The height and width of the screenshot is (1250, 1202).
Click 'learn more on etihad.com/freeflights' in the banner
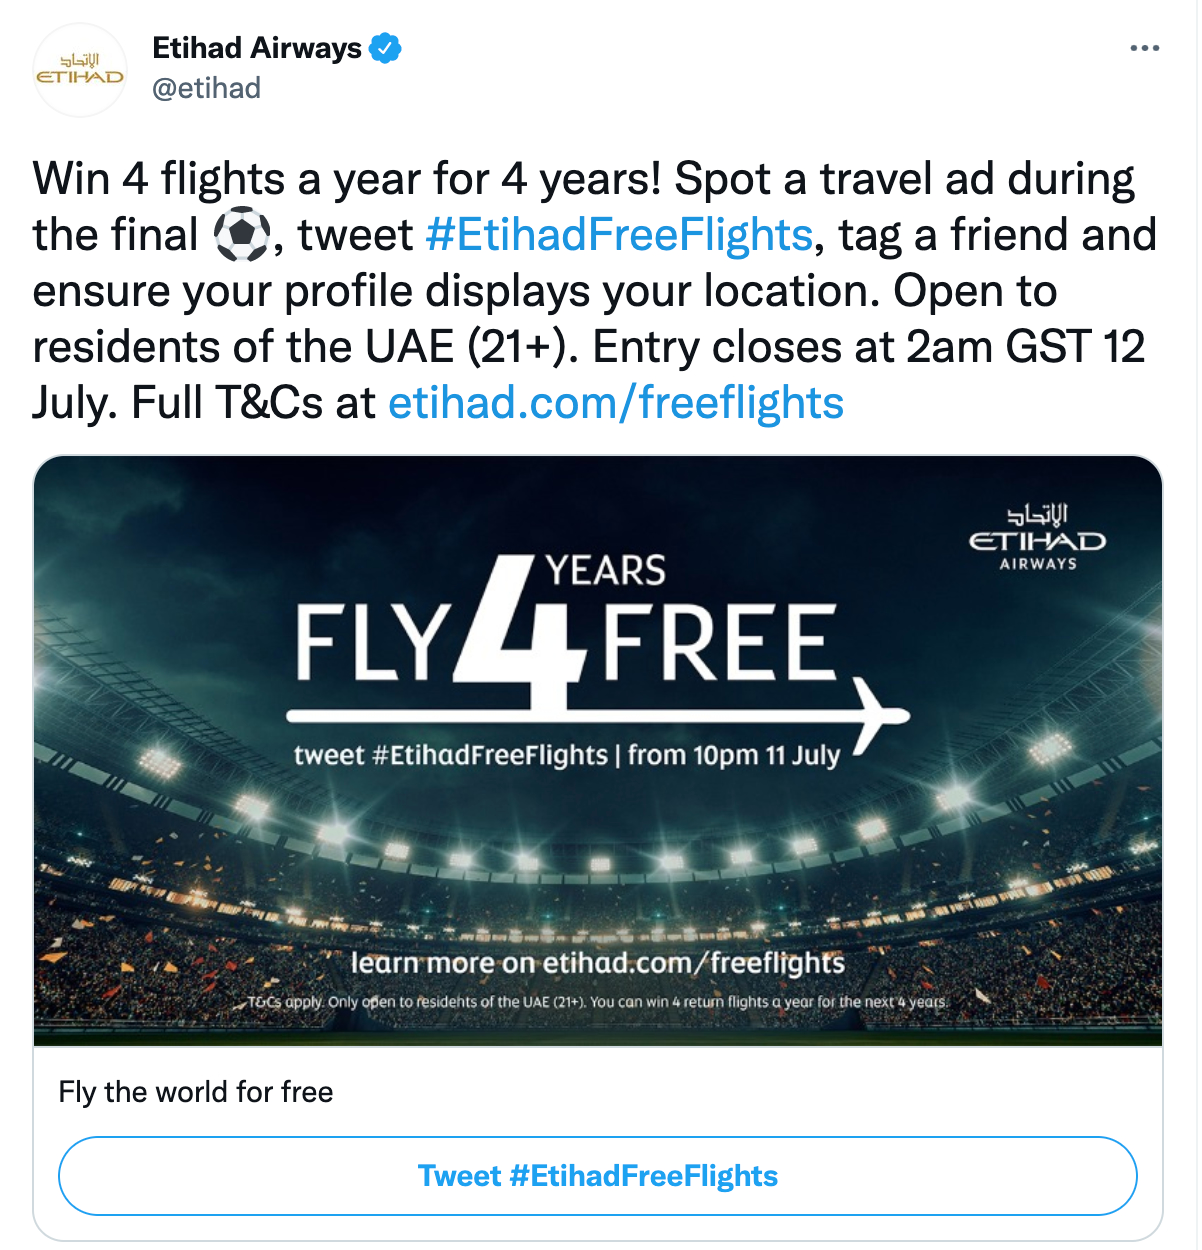point(597,963)
